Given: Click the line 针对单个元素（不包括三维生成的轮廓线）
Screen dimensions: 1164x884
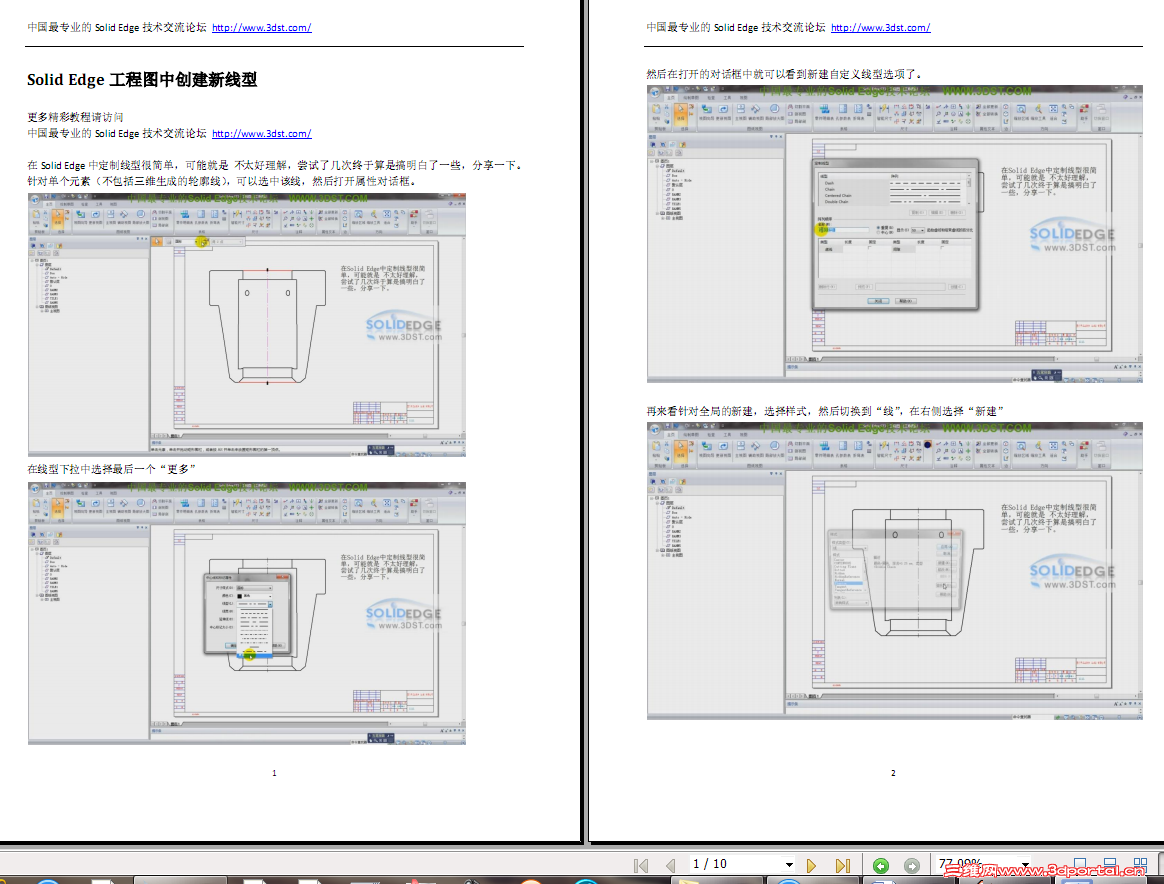Looking at the screenshot, I should point(222,181).
